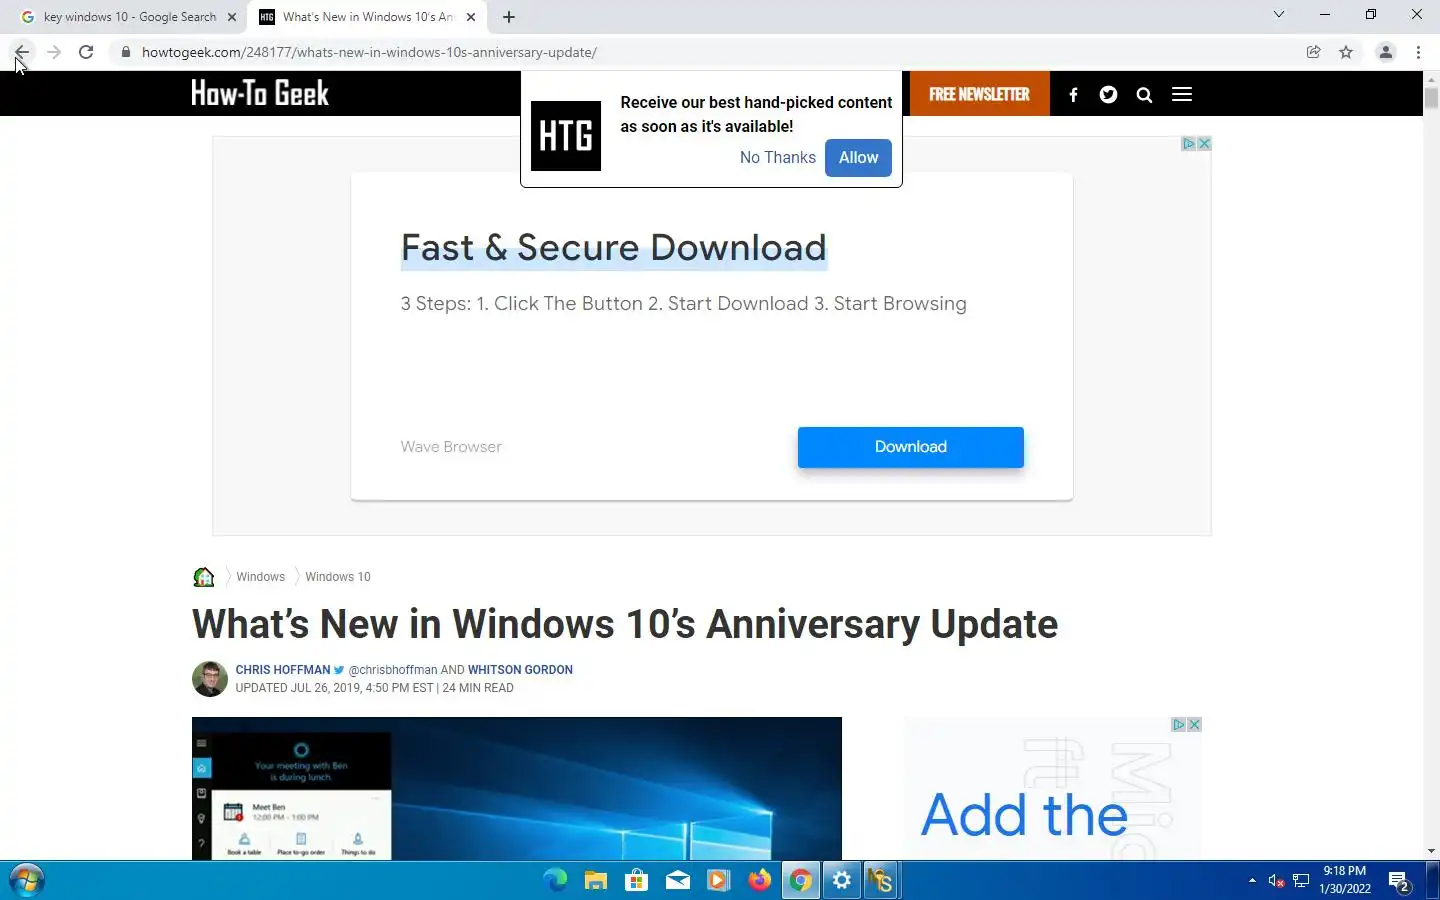Viewport: 1440px width, 900px height.
Task: Open Firefox from taskbar
Action: [x=760, y=880]
